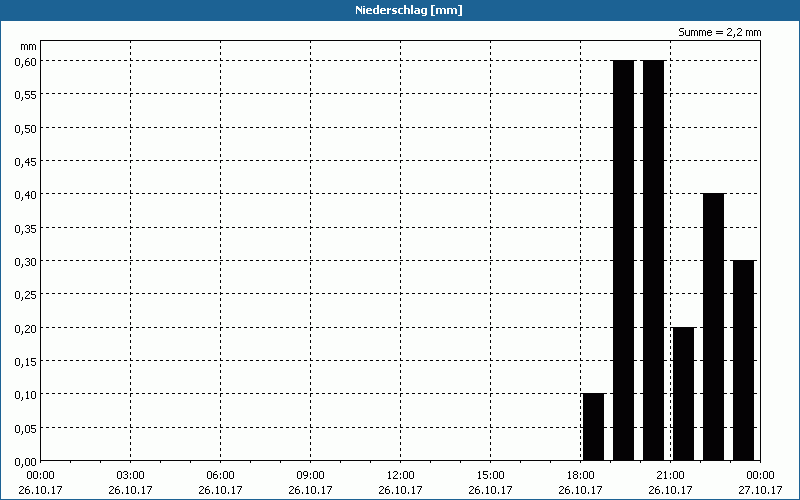
Task: Click the 06:00 time axis label
Action: tap(220, 475)
